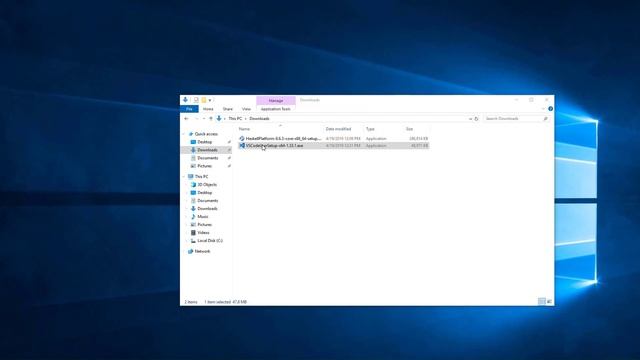Open Documents under This PC

tap(208, 201)
